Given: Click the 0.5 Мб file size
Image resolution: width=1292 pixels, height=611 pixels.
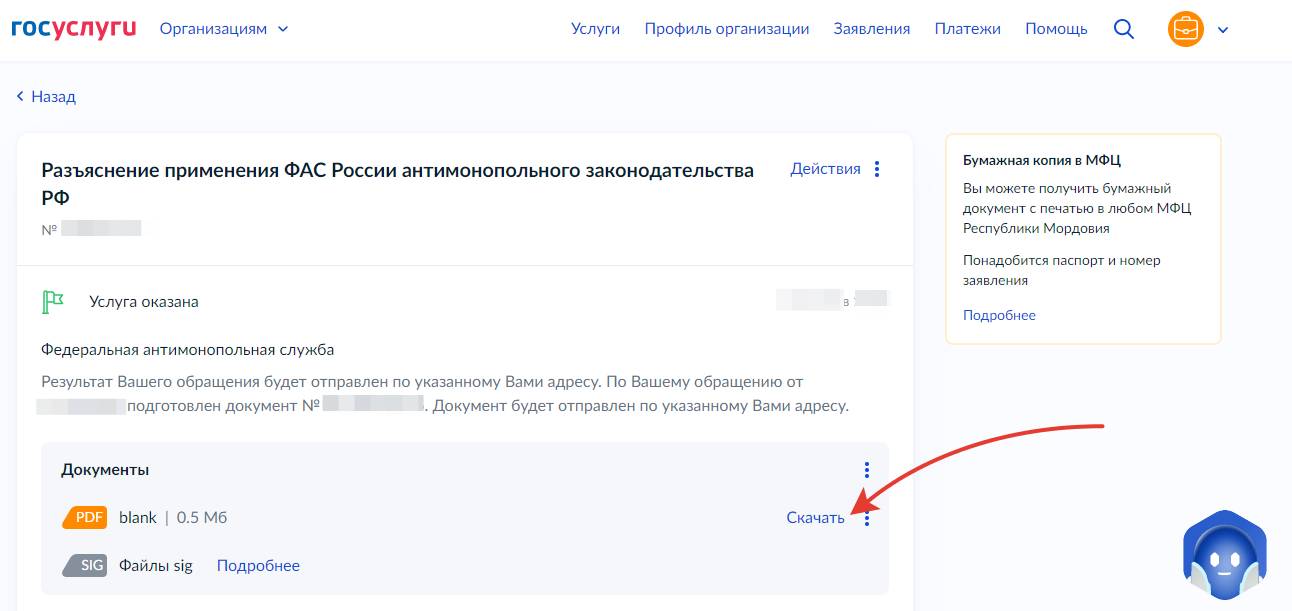Looking at the screenshot, I should 202,518.
